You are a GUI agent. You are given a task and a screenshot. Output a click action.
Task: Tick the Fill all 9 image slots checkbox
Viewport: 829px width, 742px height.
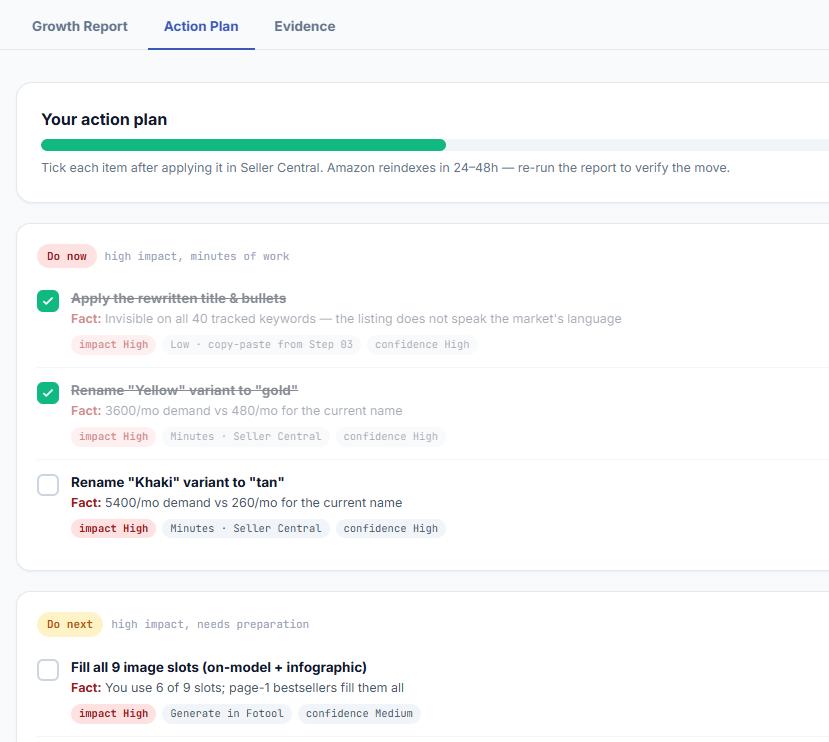click(48, 670)
